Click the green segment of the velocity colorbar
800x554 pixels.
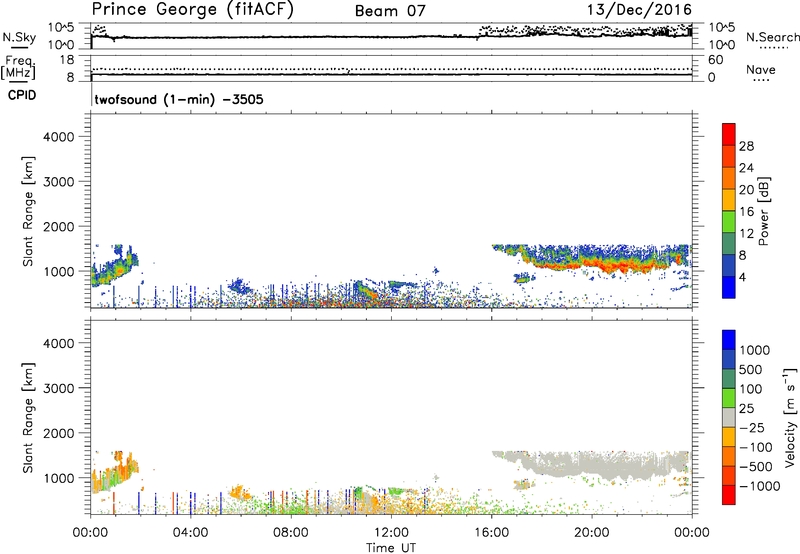click(729, 398)
